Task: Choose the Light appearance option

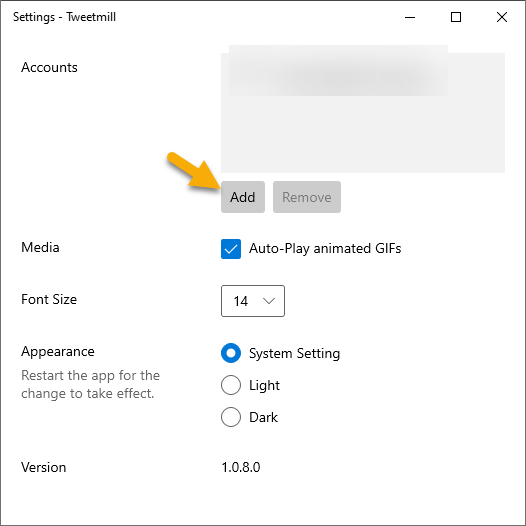Action: coord(231,385)
